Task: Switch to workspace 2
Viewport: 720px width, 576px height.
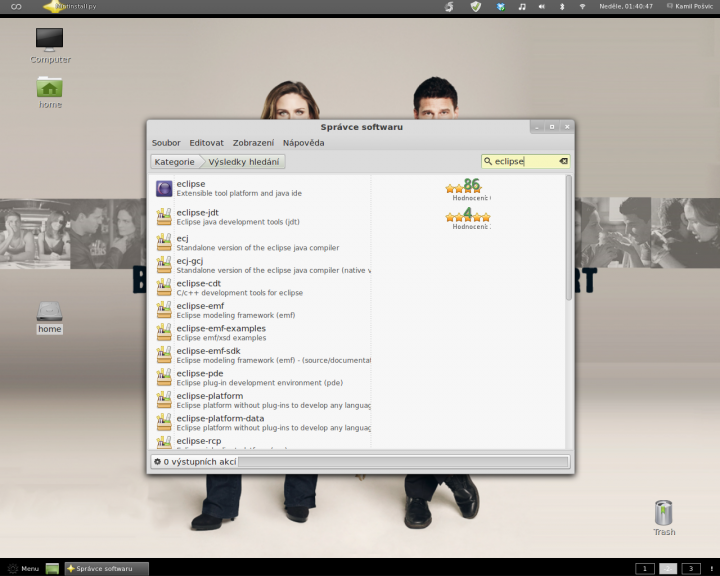Action: coord(668,569)
